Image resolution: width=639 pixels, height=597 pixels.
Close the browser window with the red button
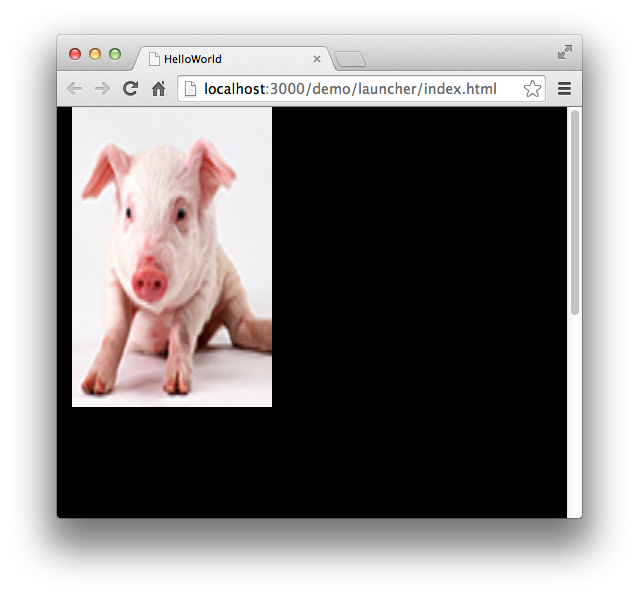coord(75,54)
